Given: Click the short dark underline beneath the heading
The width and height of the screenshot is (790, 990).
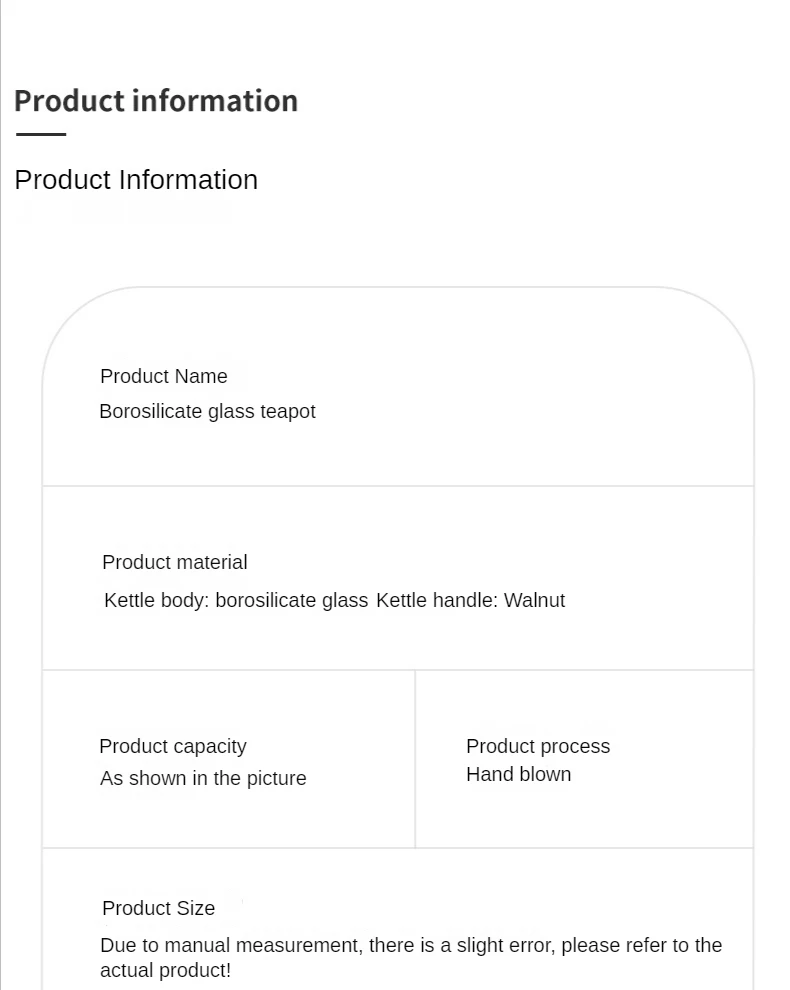Looking at the screenshot, I should click(x=41, y=134).
